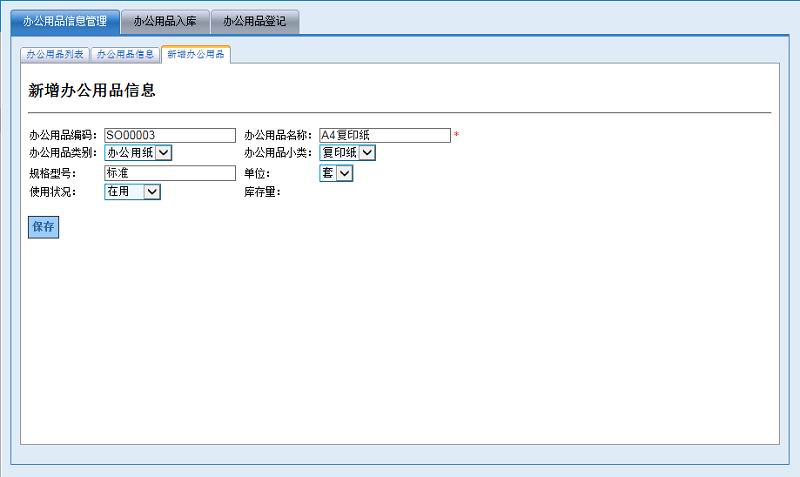The height and width of the screenshot is (477, 800).
Task: Open the 办公用品类别 dropdown showing 办公用纸
Action: pos(138,153)
